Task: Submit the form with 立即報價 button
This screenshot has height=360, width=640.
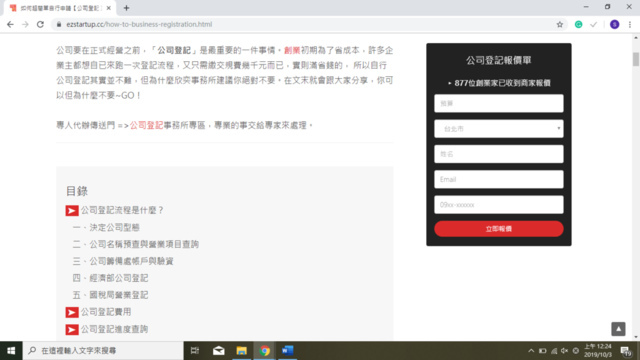Action: coord(499,229)
